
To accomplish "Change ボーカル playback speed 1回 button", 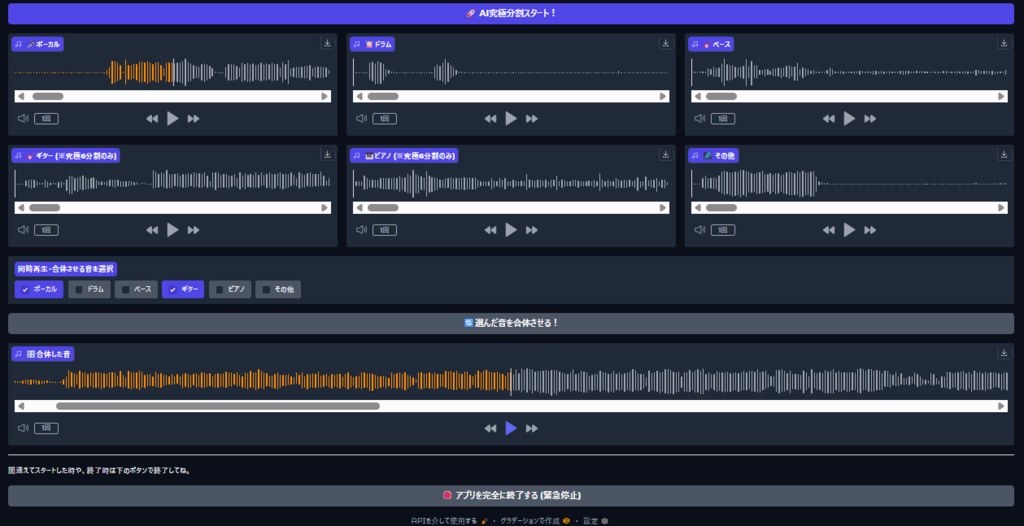I will pos(46,119).
